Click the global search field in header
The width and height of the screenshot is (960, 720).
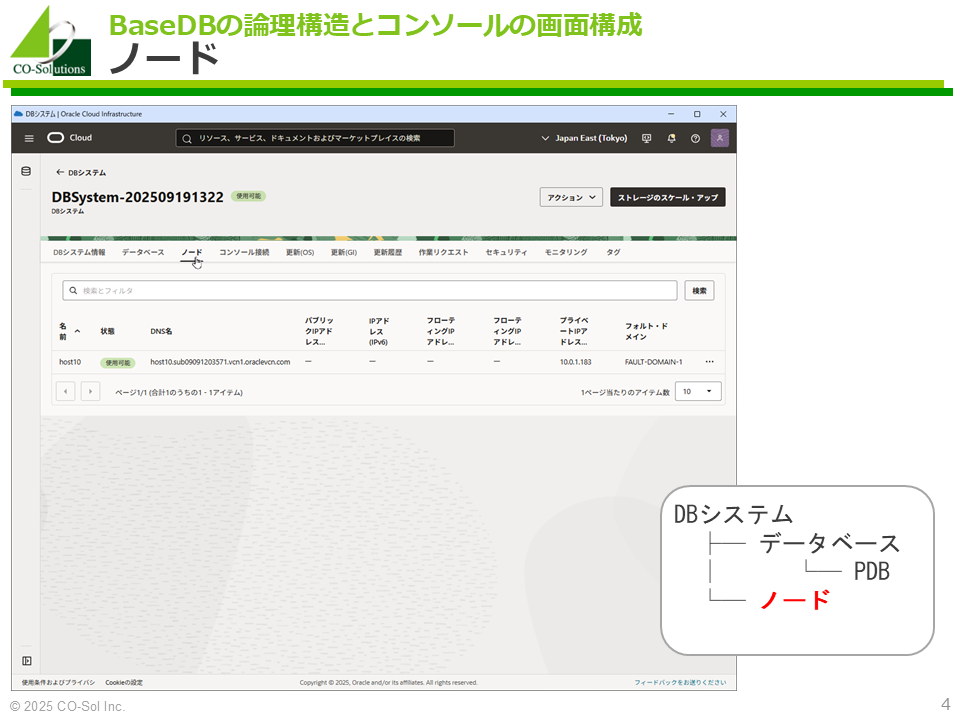tap(315, 138)
